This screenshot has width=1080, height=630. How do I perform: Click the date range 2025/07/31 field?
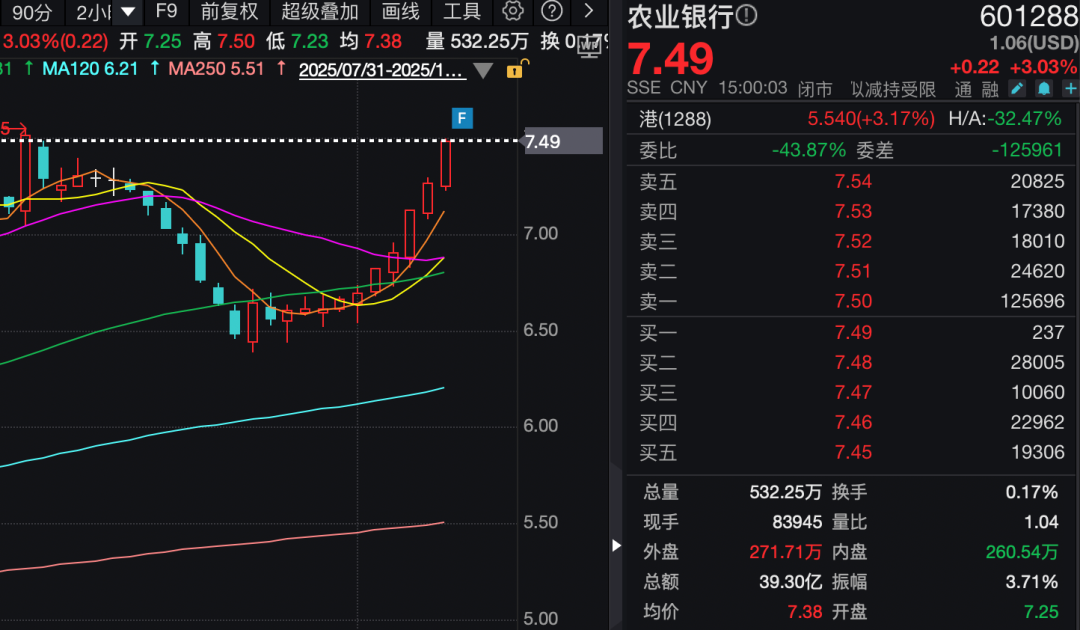click(382, 70)
